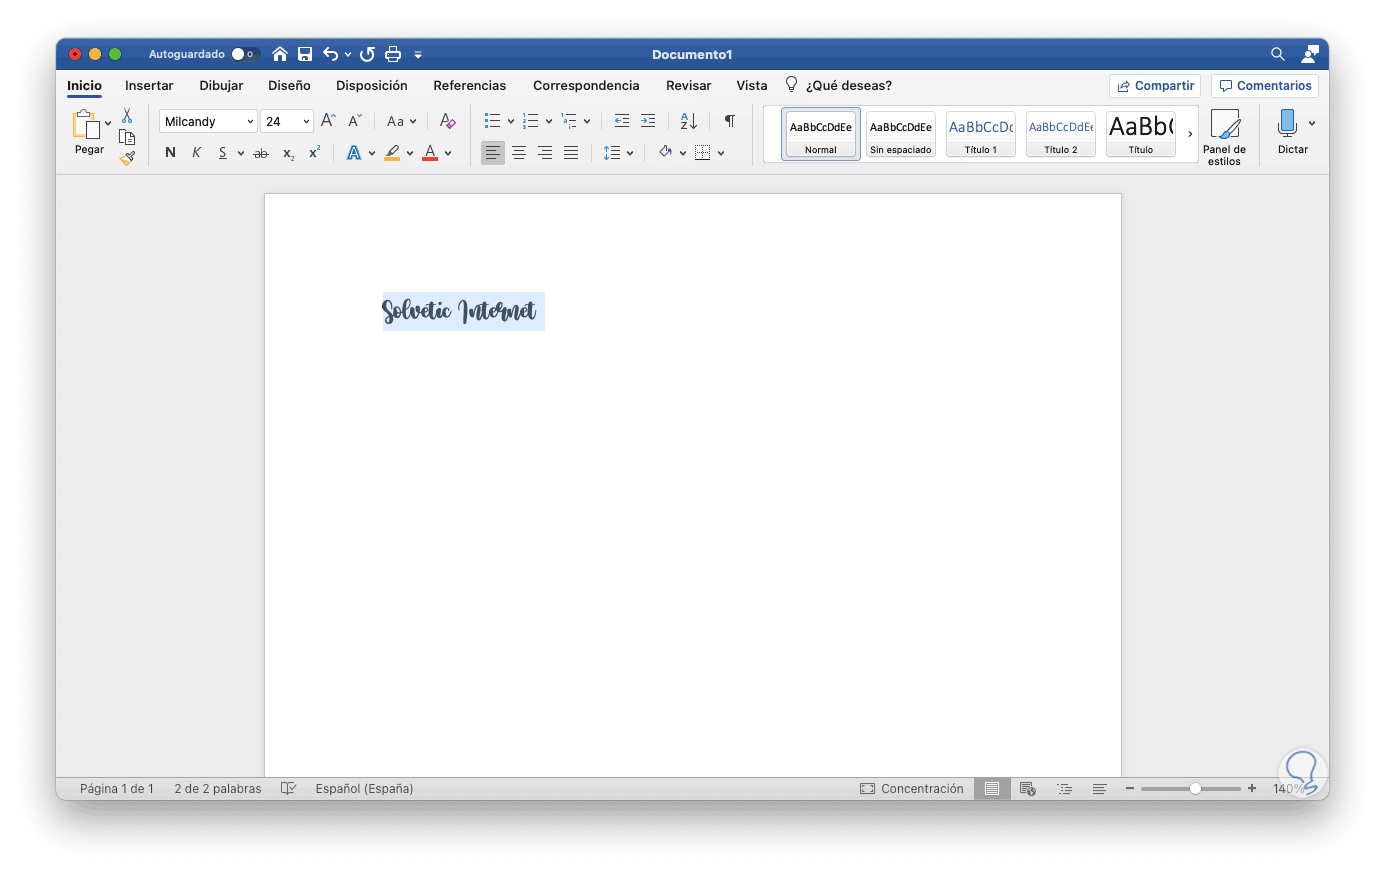Apply the Sin espaciado style
The height and width of the screenshot is (874, 1385).
pos(901,134)
